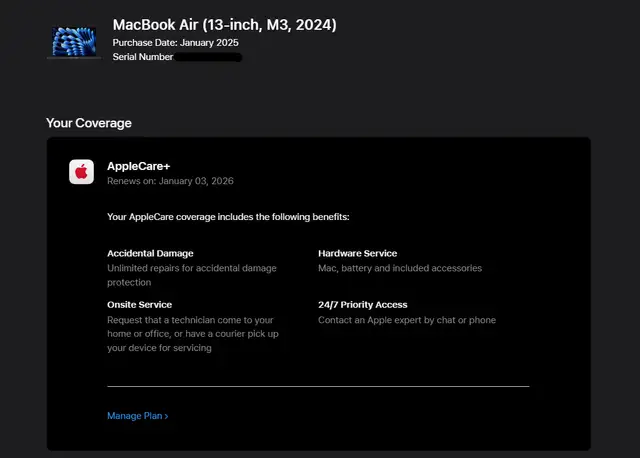
Task: Click the MacBook Air product thumbnail
Action: pos(74,43)
